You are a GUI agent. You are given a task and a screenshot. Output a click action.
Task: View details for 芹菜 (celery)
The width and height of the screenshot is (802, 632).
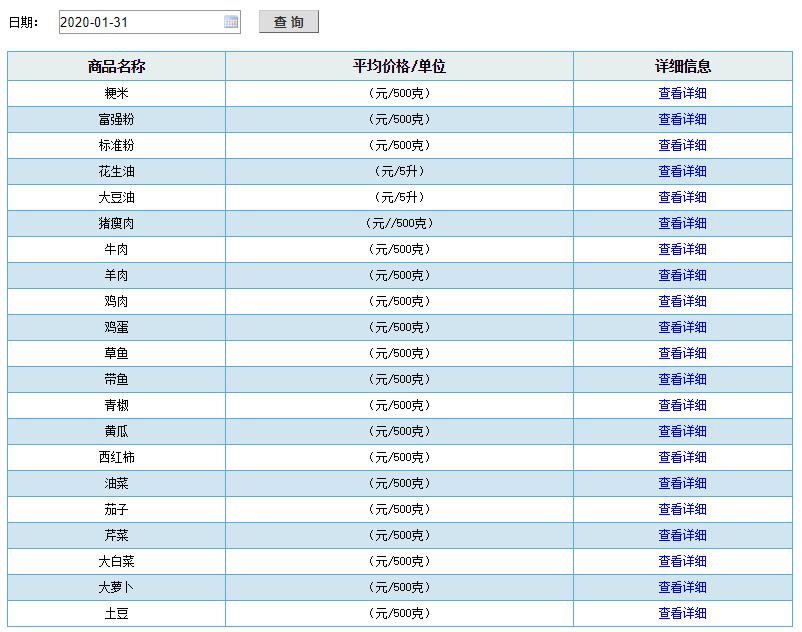[x=683, y=534]
